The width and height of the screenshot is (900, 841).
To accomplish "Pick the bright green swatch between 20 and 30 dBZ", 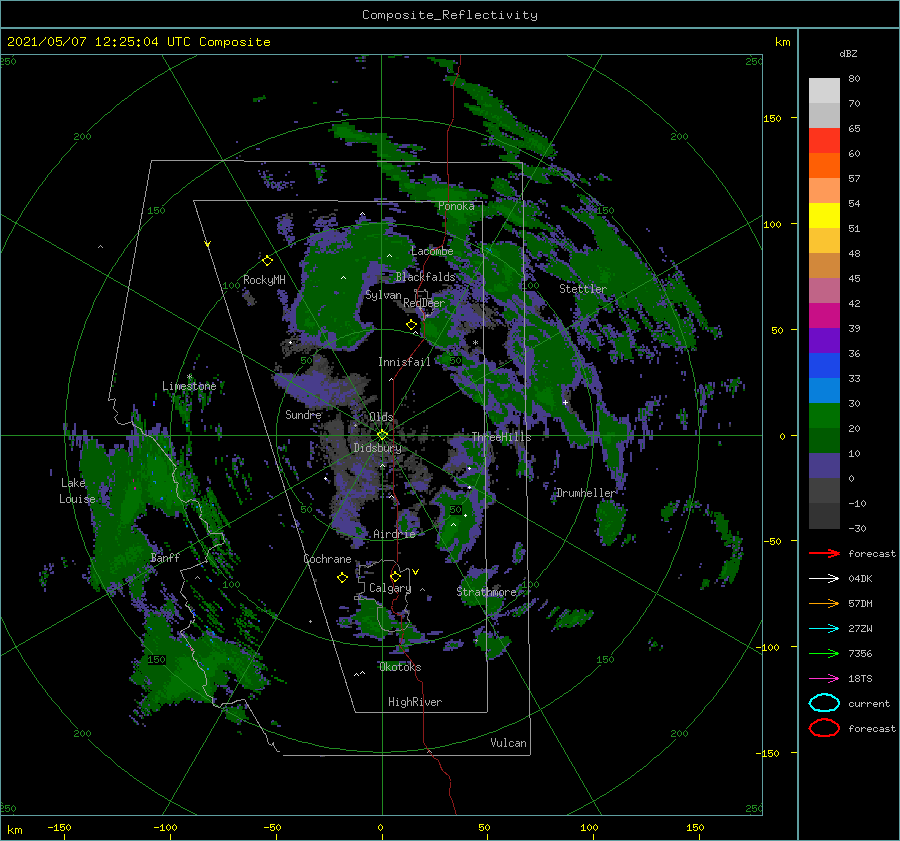I will 824,416.
